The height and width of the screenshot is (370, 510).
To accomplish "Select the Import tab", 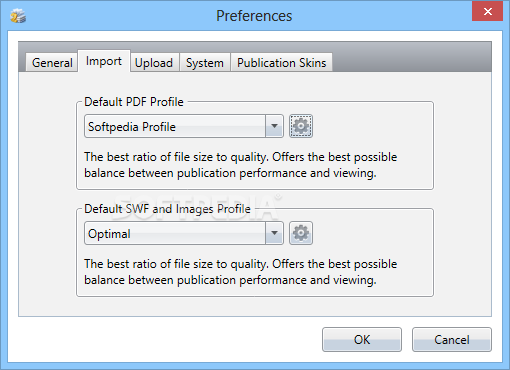I will coord(104,61).
